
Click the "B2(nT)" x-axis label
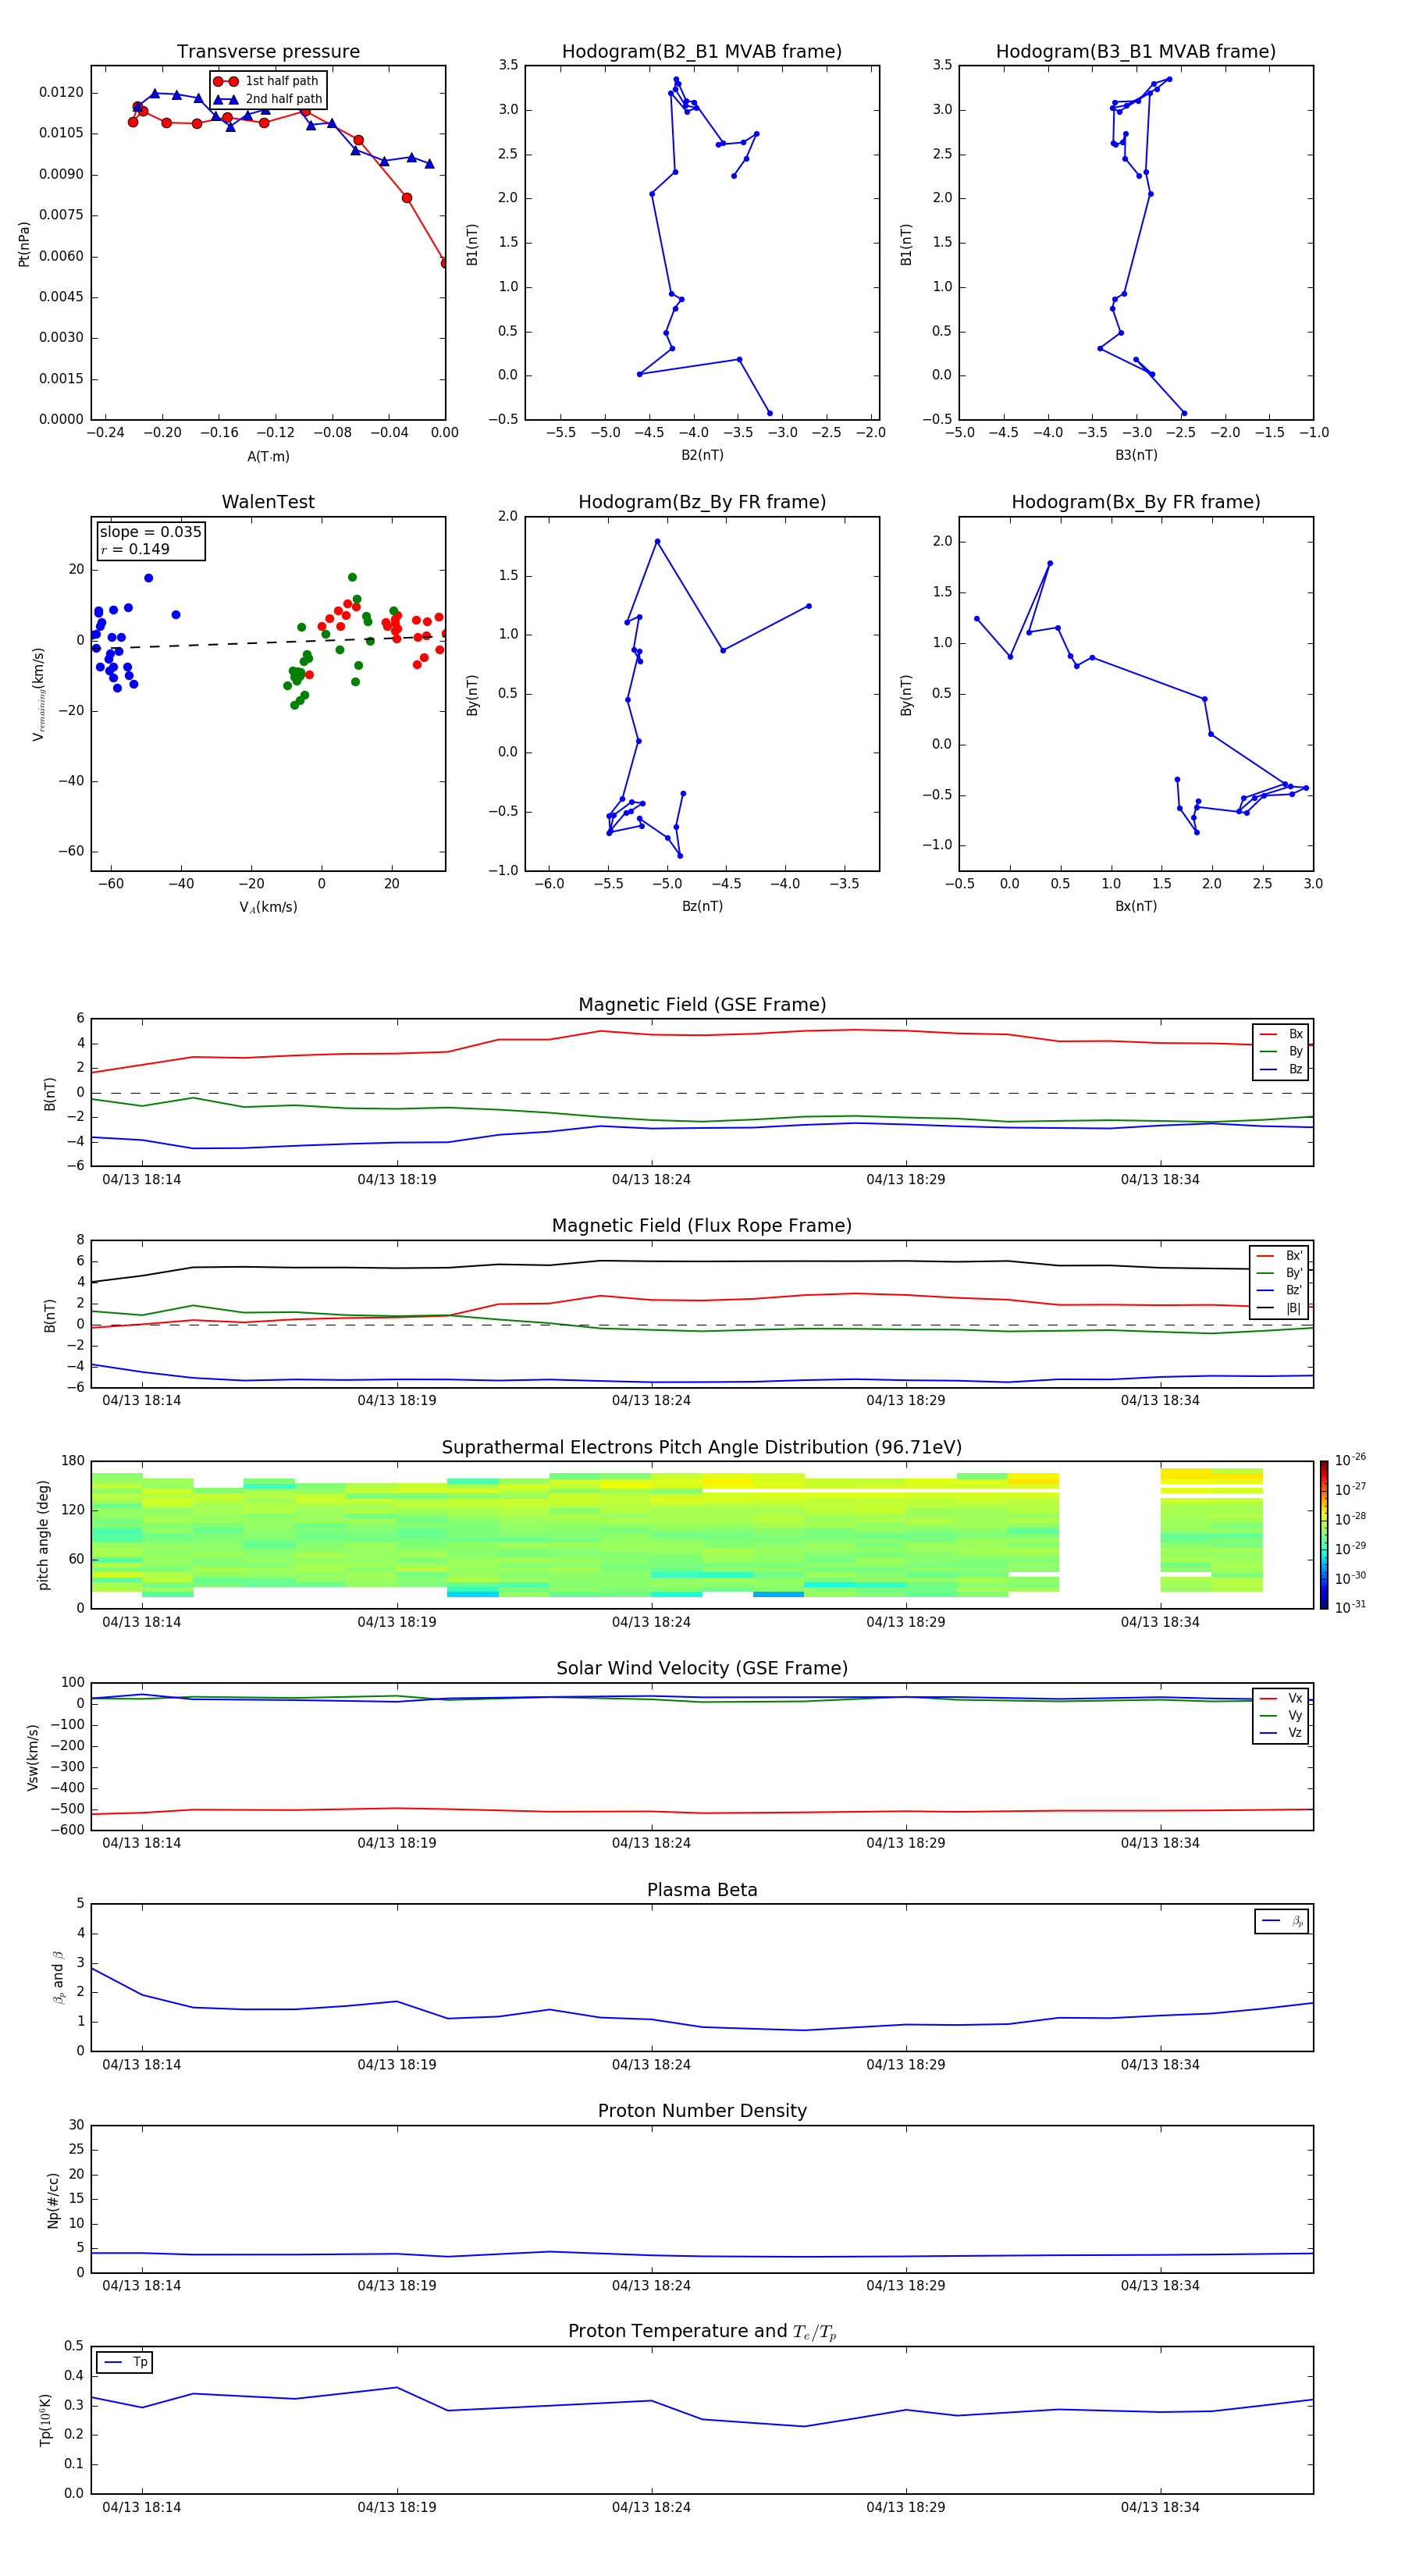tap(702, 456)
